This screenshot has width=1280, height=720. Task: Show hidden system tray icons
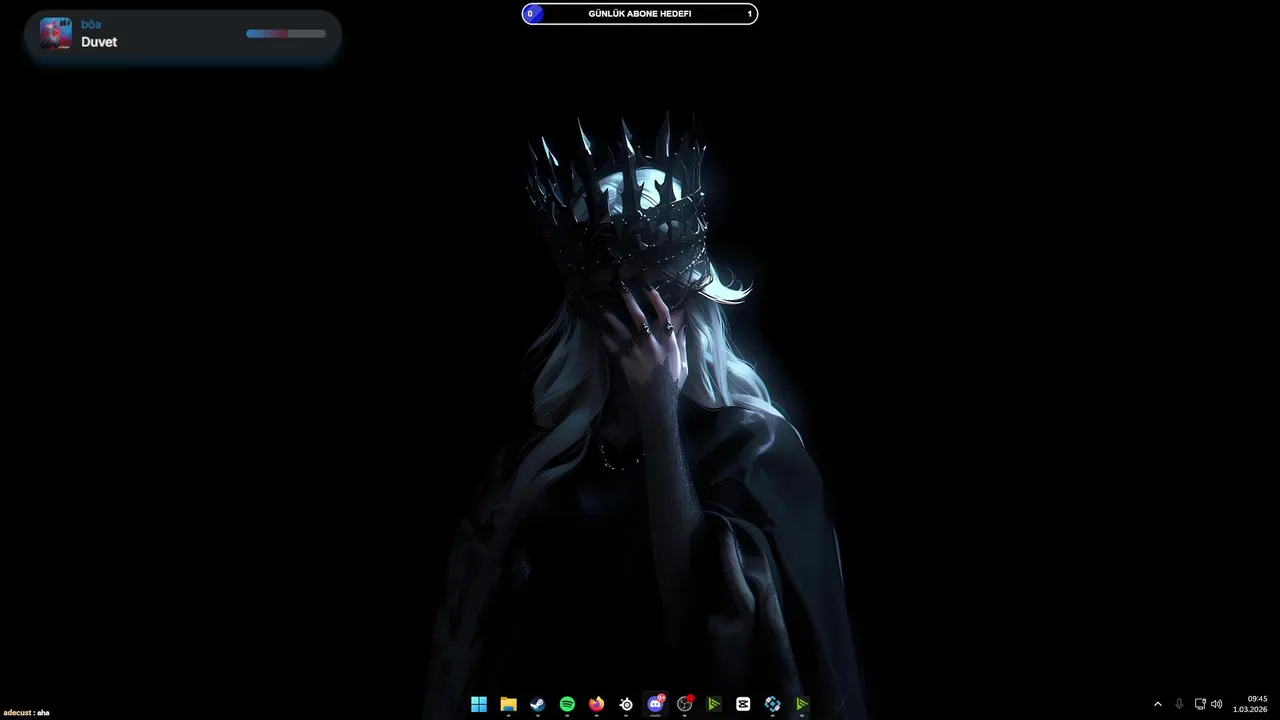point(1158,704)
